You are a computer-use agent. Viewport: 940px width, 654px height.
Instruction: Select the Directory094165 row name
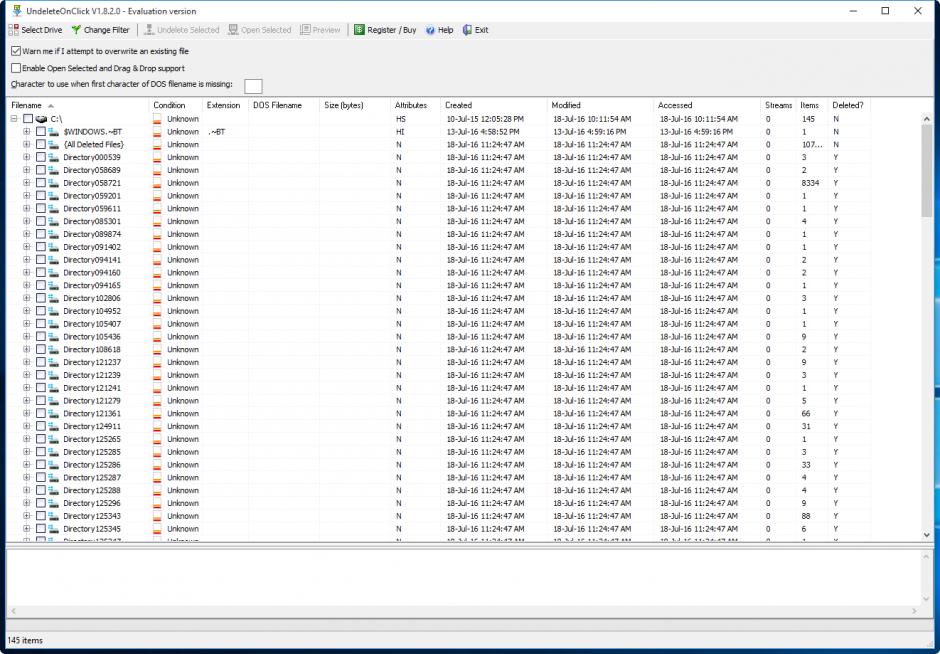click(x=92, y=285)
